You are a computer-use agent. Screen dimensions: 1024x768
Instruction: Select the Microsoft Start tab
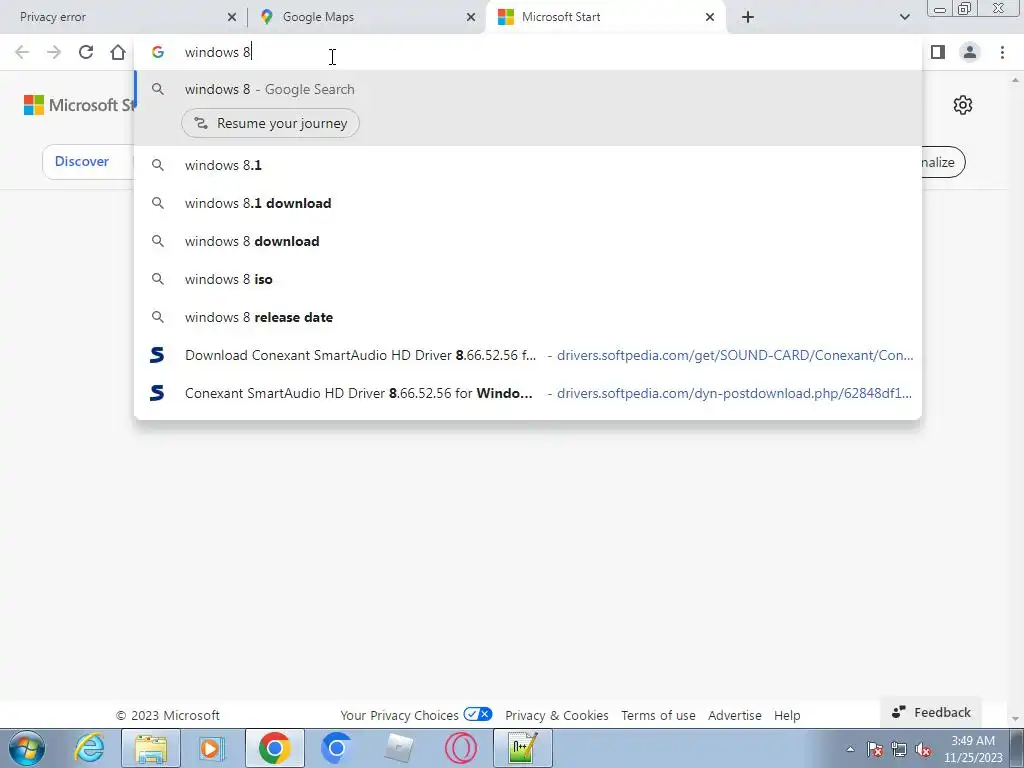[x=606, y=17]
